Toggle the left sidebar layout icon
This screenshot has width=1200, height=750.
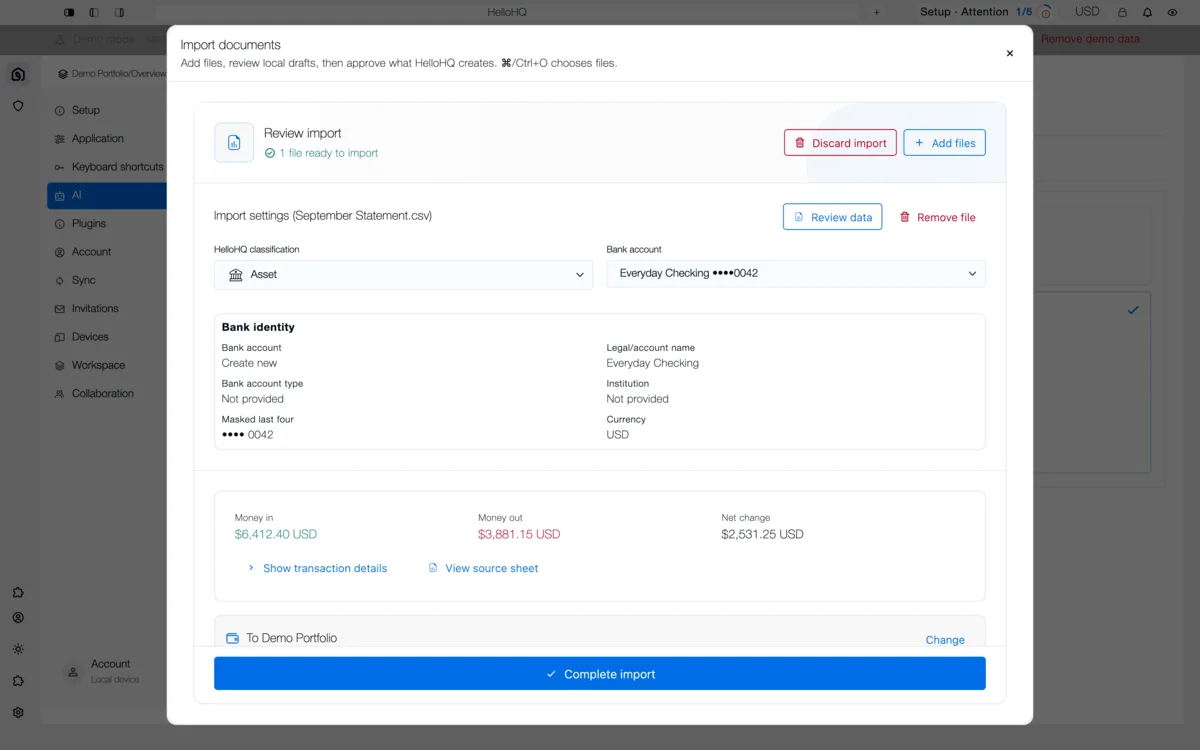click(x=69, y=12)
